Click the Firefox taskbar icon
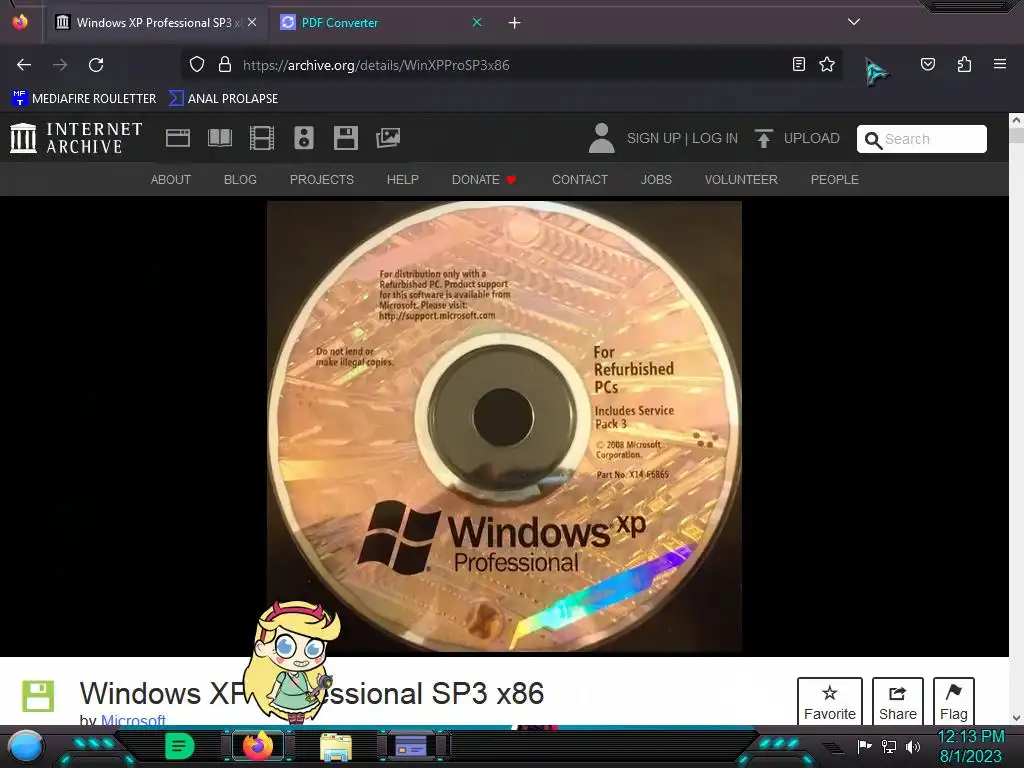The width and height of the screenshot is (1024, 768). 258,746
